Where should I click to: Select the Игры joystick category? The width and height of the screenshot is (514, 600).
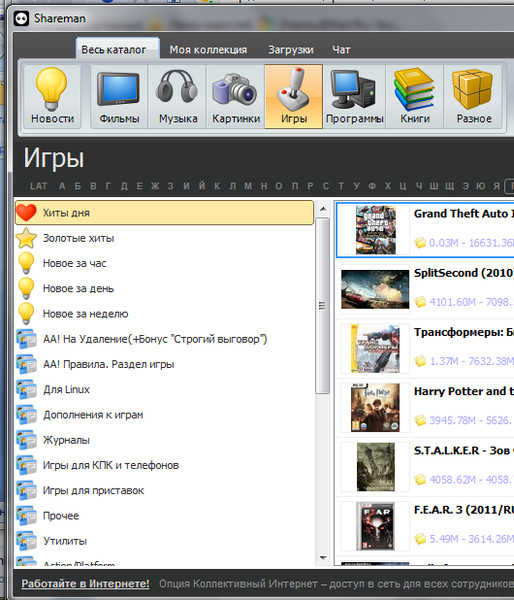(x=294, y=96)
